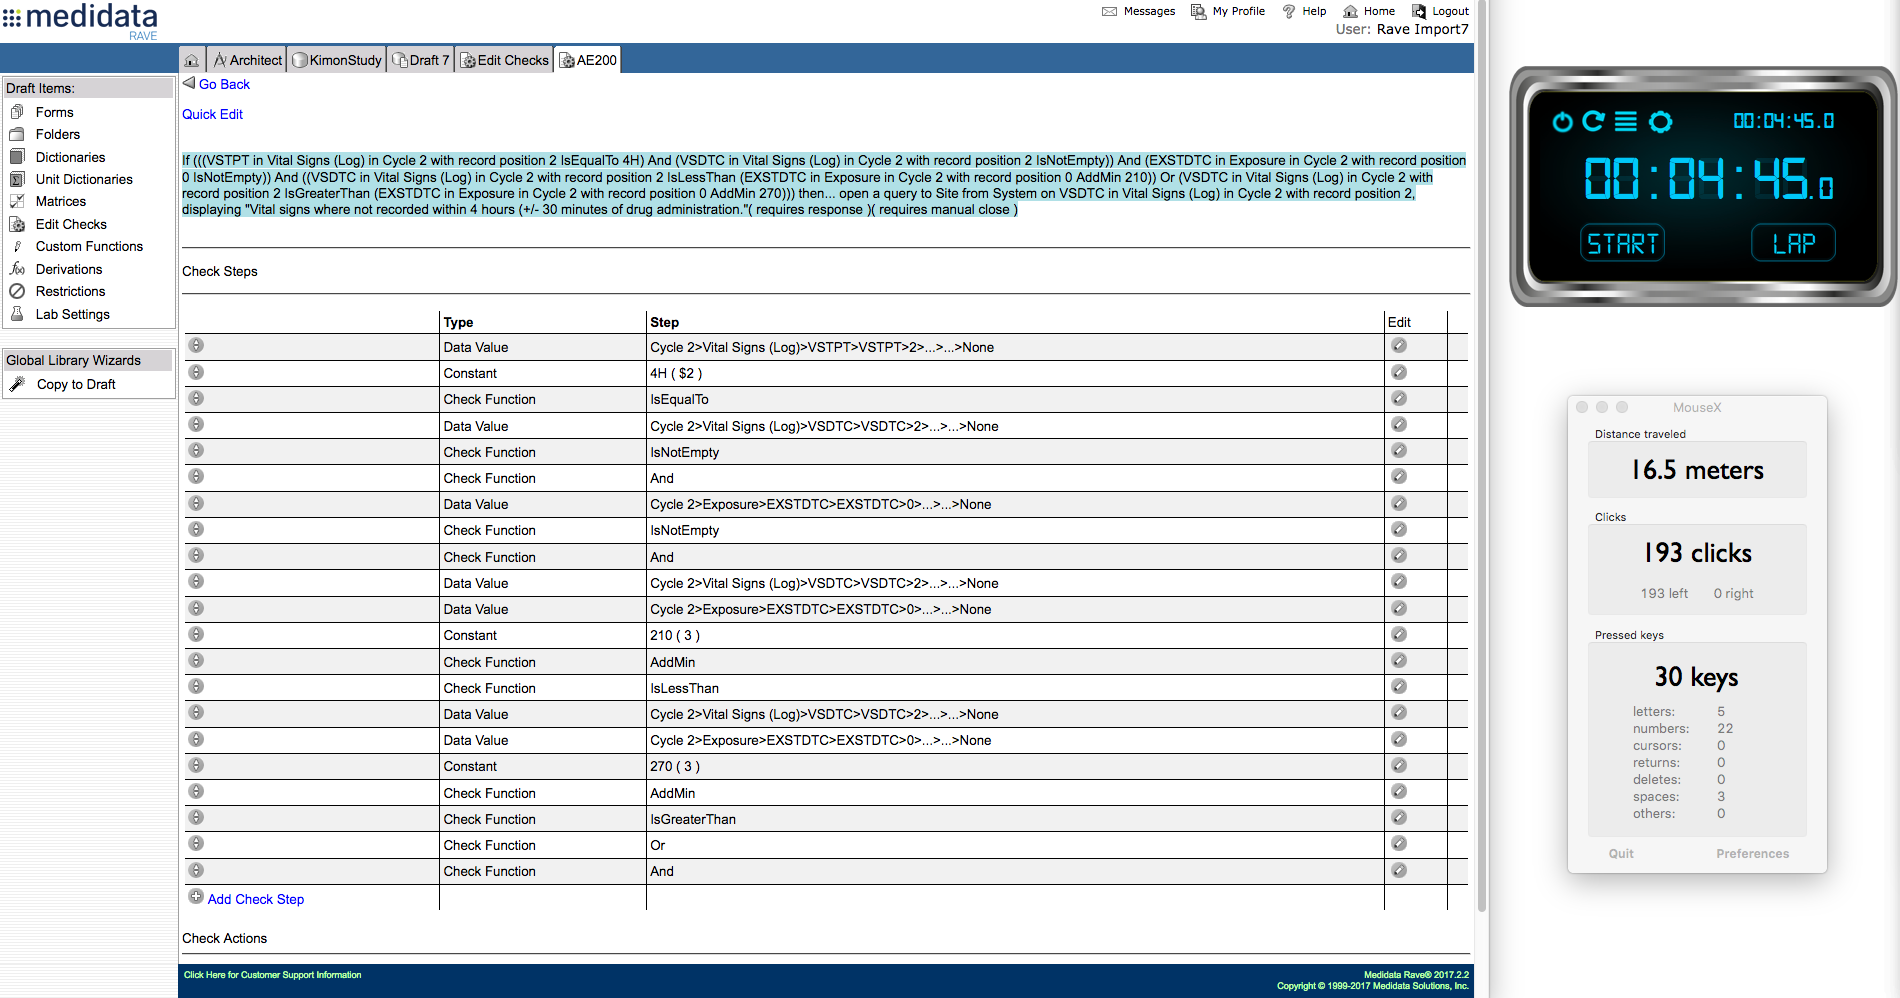This screenshot has height=998, width=1900.
Task: Click row icon left of IsGreaterThan step
Action: [196, 817]
